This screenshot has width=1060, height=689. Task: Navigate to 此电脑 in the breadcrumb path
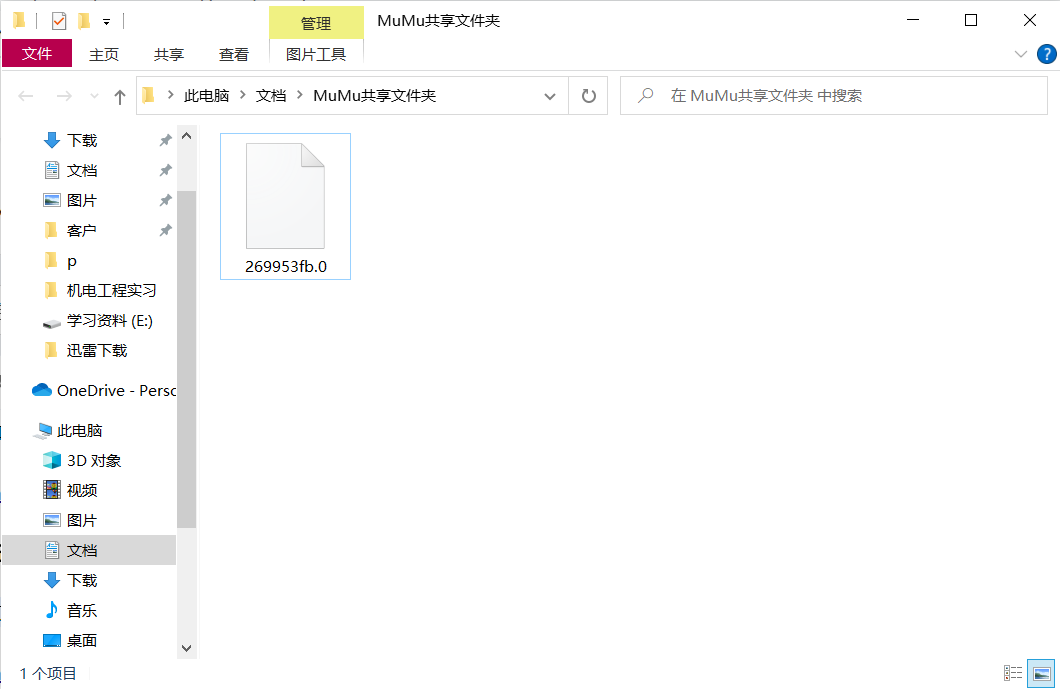pyautogui.click(x=206, y=96)
